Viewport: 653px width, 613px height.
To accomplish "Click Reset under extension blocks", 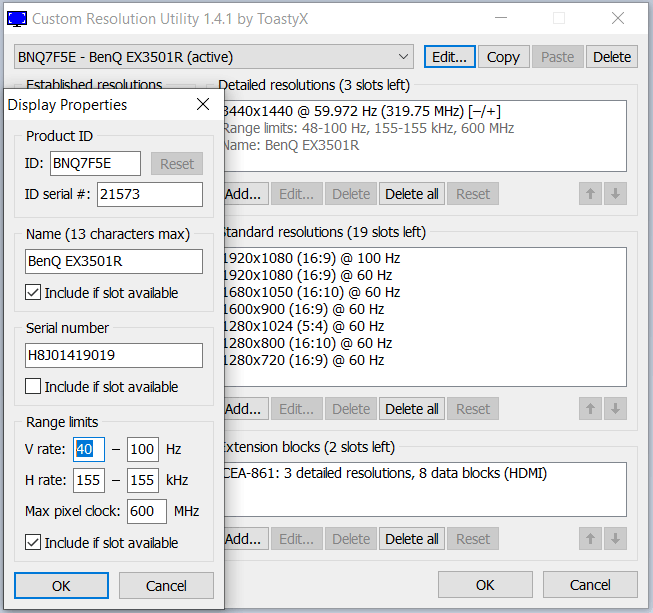I will (473, 539).
